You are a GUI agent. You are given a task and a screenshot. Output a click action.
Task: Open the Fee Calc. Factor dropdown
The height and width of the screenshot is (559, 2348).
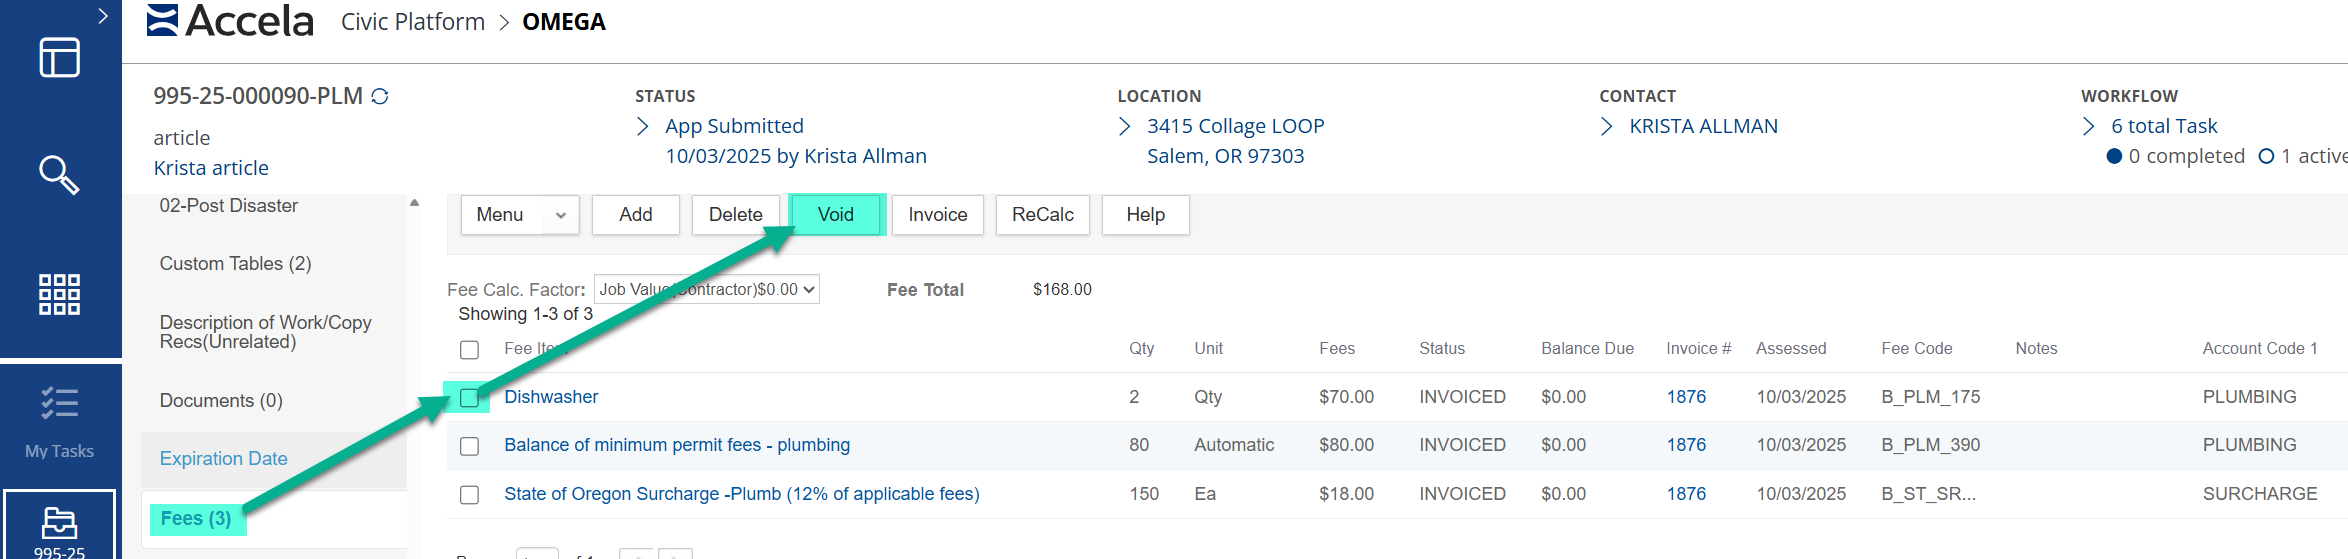[x=706, y=290]
